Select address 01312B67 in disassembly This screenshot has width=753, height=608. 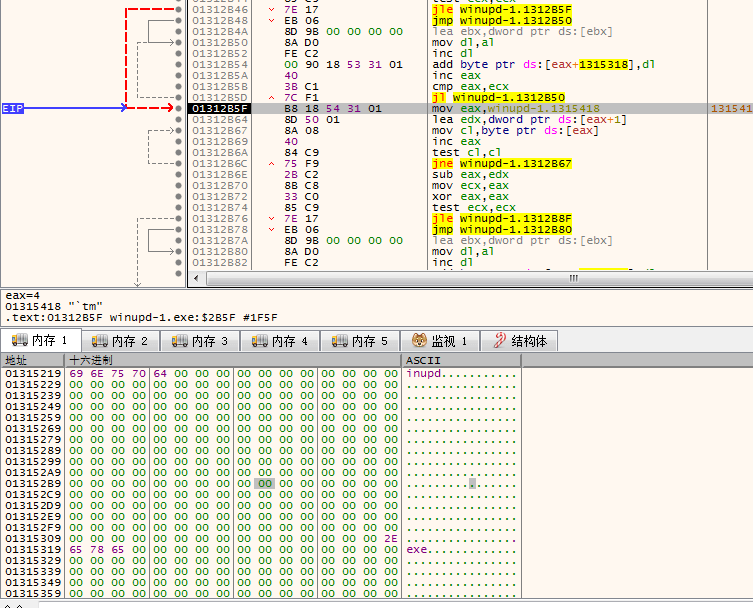220,131
